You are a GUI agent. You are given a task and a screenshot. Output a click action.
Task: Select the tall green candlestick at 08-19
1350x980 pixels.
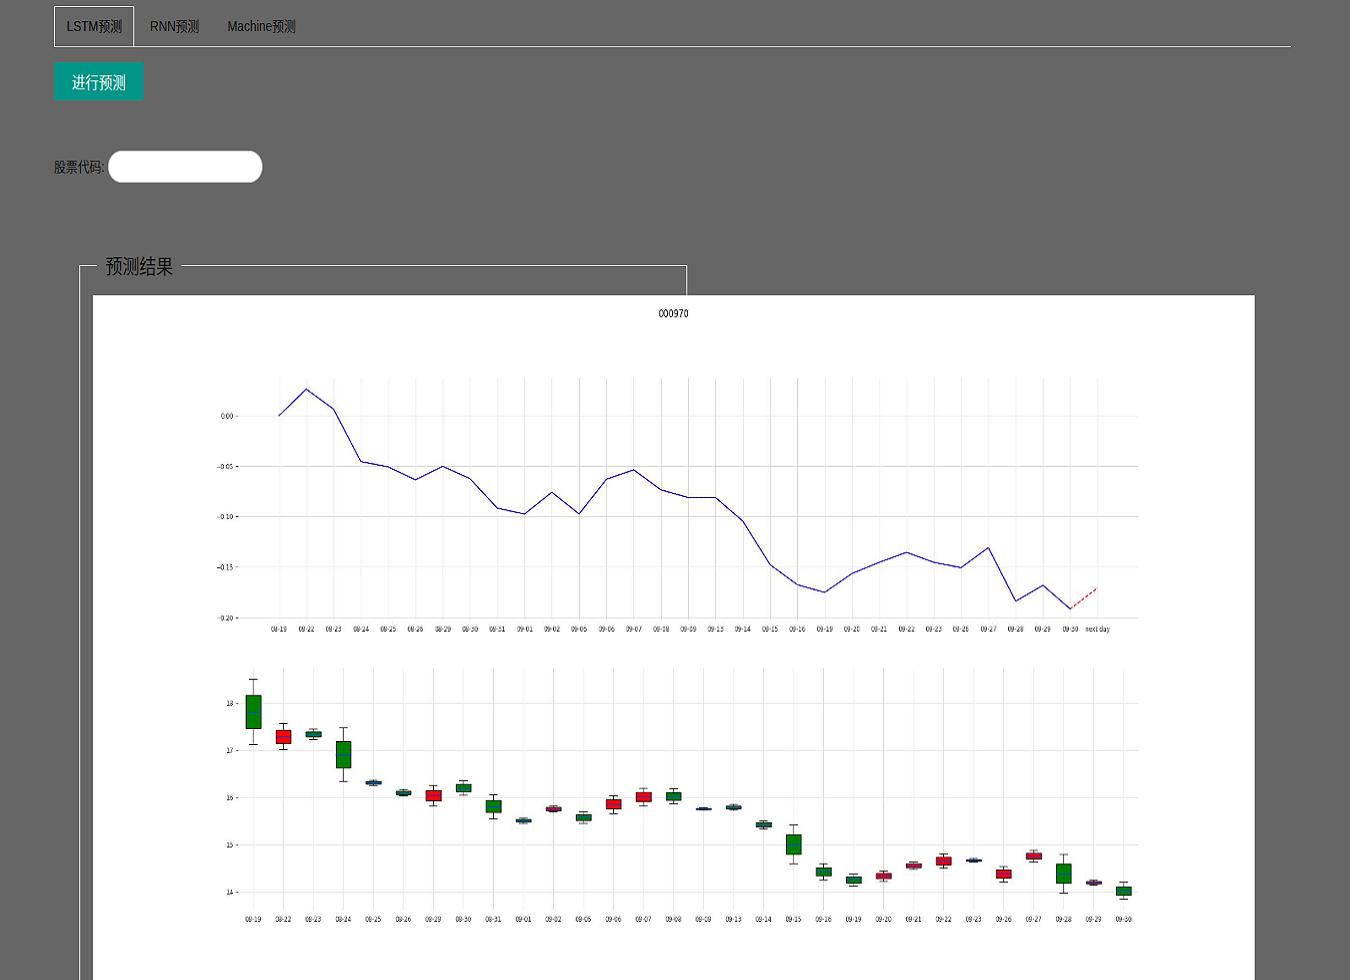pos(253,712)
